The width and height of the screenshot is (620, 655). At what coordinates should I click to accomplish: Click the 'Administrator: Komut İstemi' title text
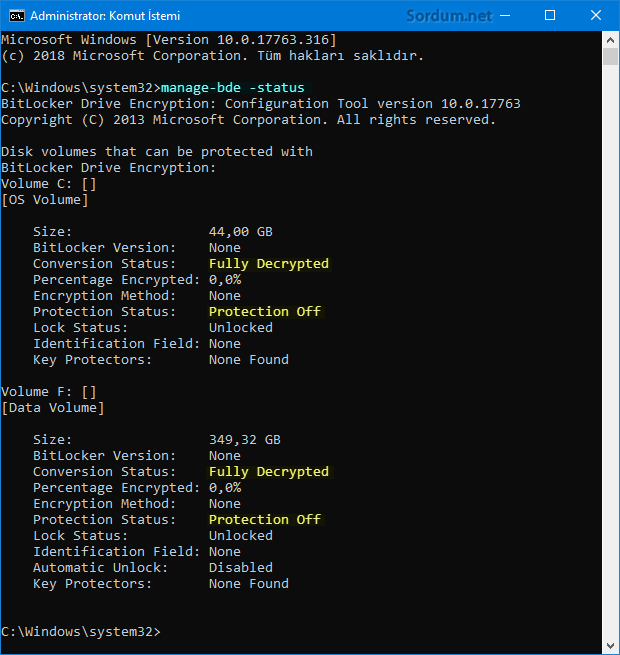click(105, 16)
